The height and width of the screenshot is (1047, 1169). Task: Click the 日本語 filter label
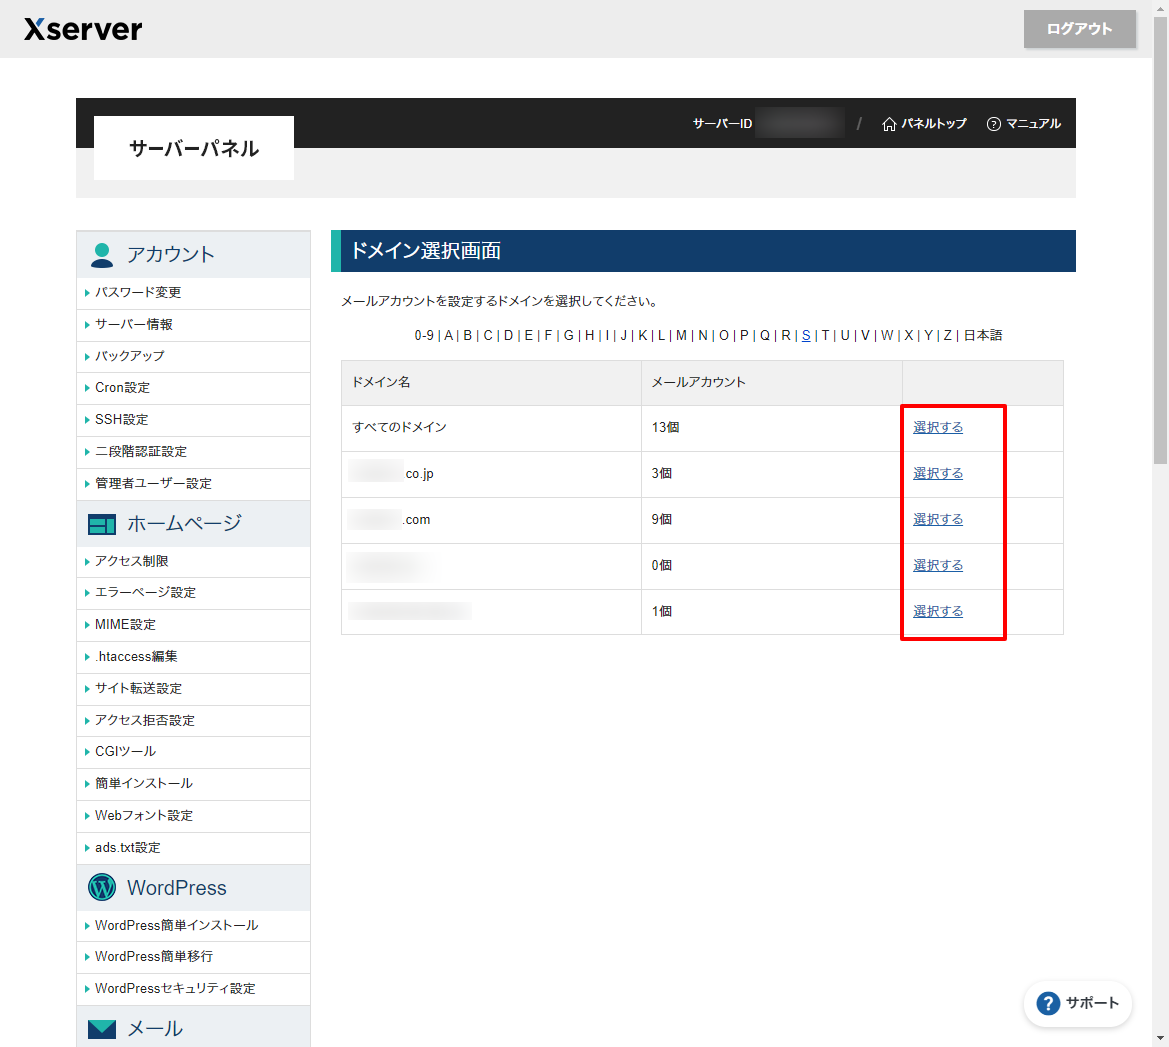(x=983, y=336)
